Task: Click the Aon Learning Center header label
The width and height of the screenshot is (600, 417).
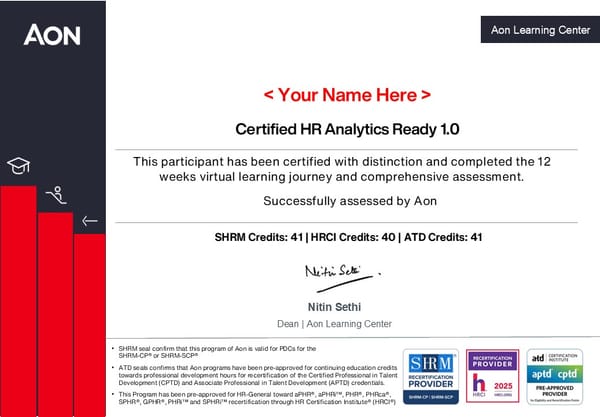Action: click(540, 31)
